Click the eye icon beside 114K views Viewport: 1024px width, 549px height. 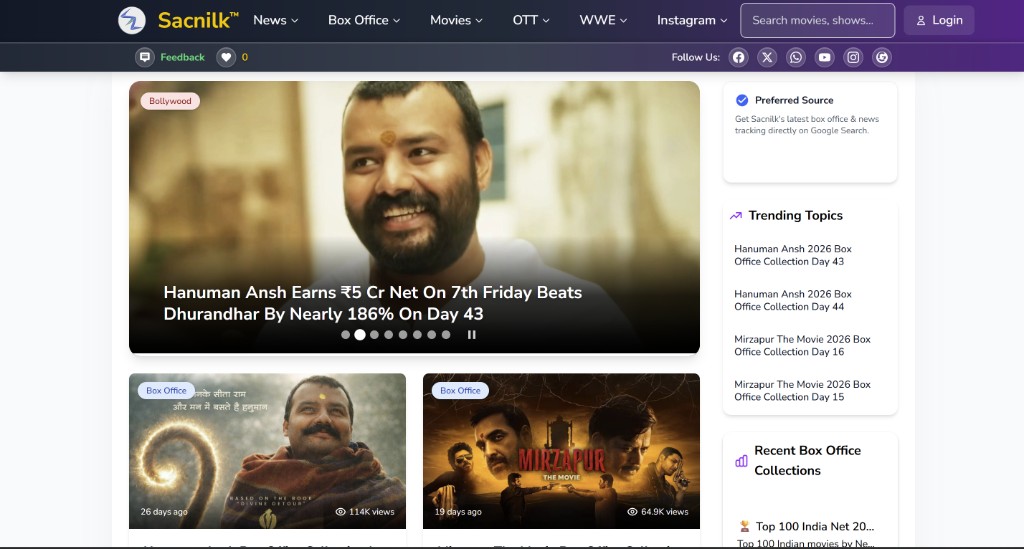[x=340, y=512]
